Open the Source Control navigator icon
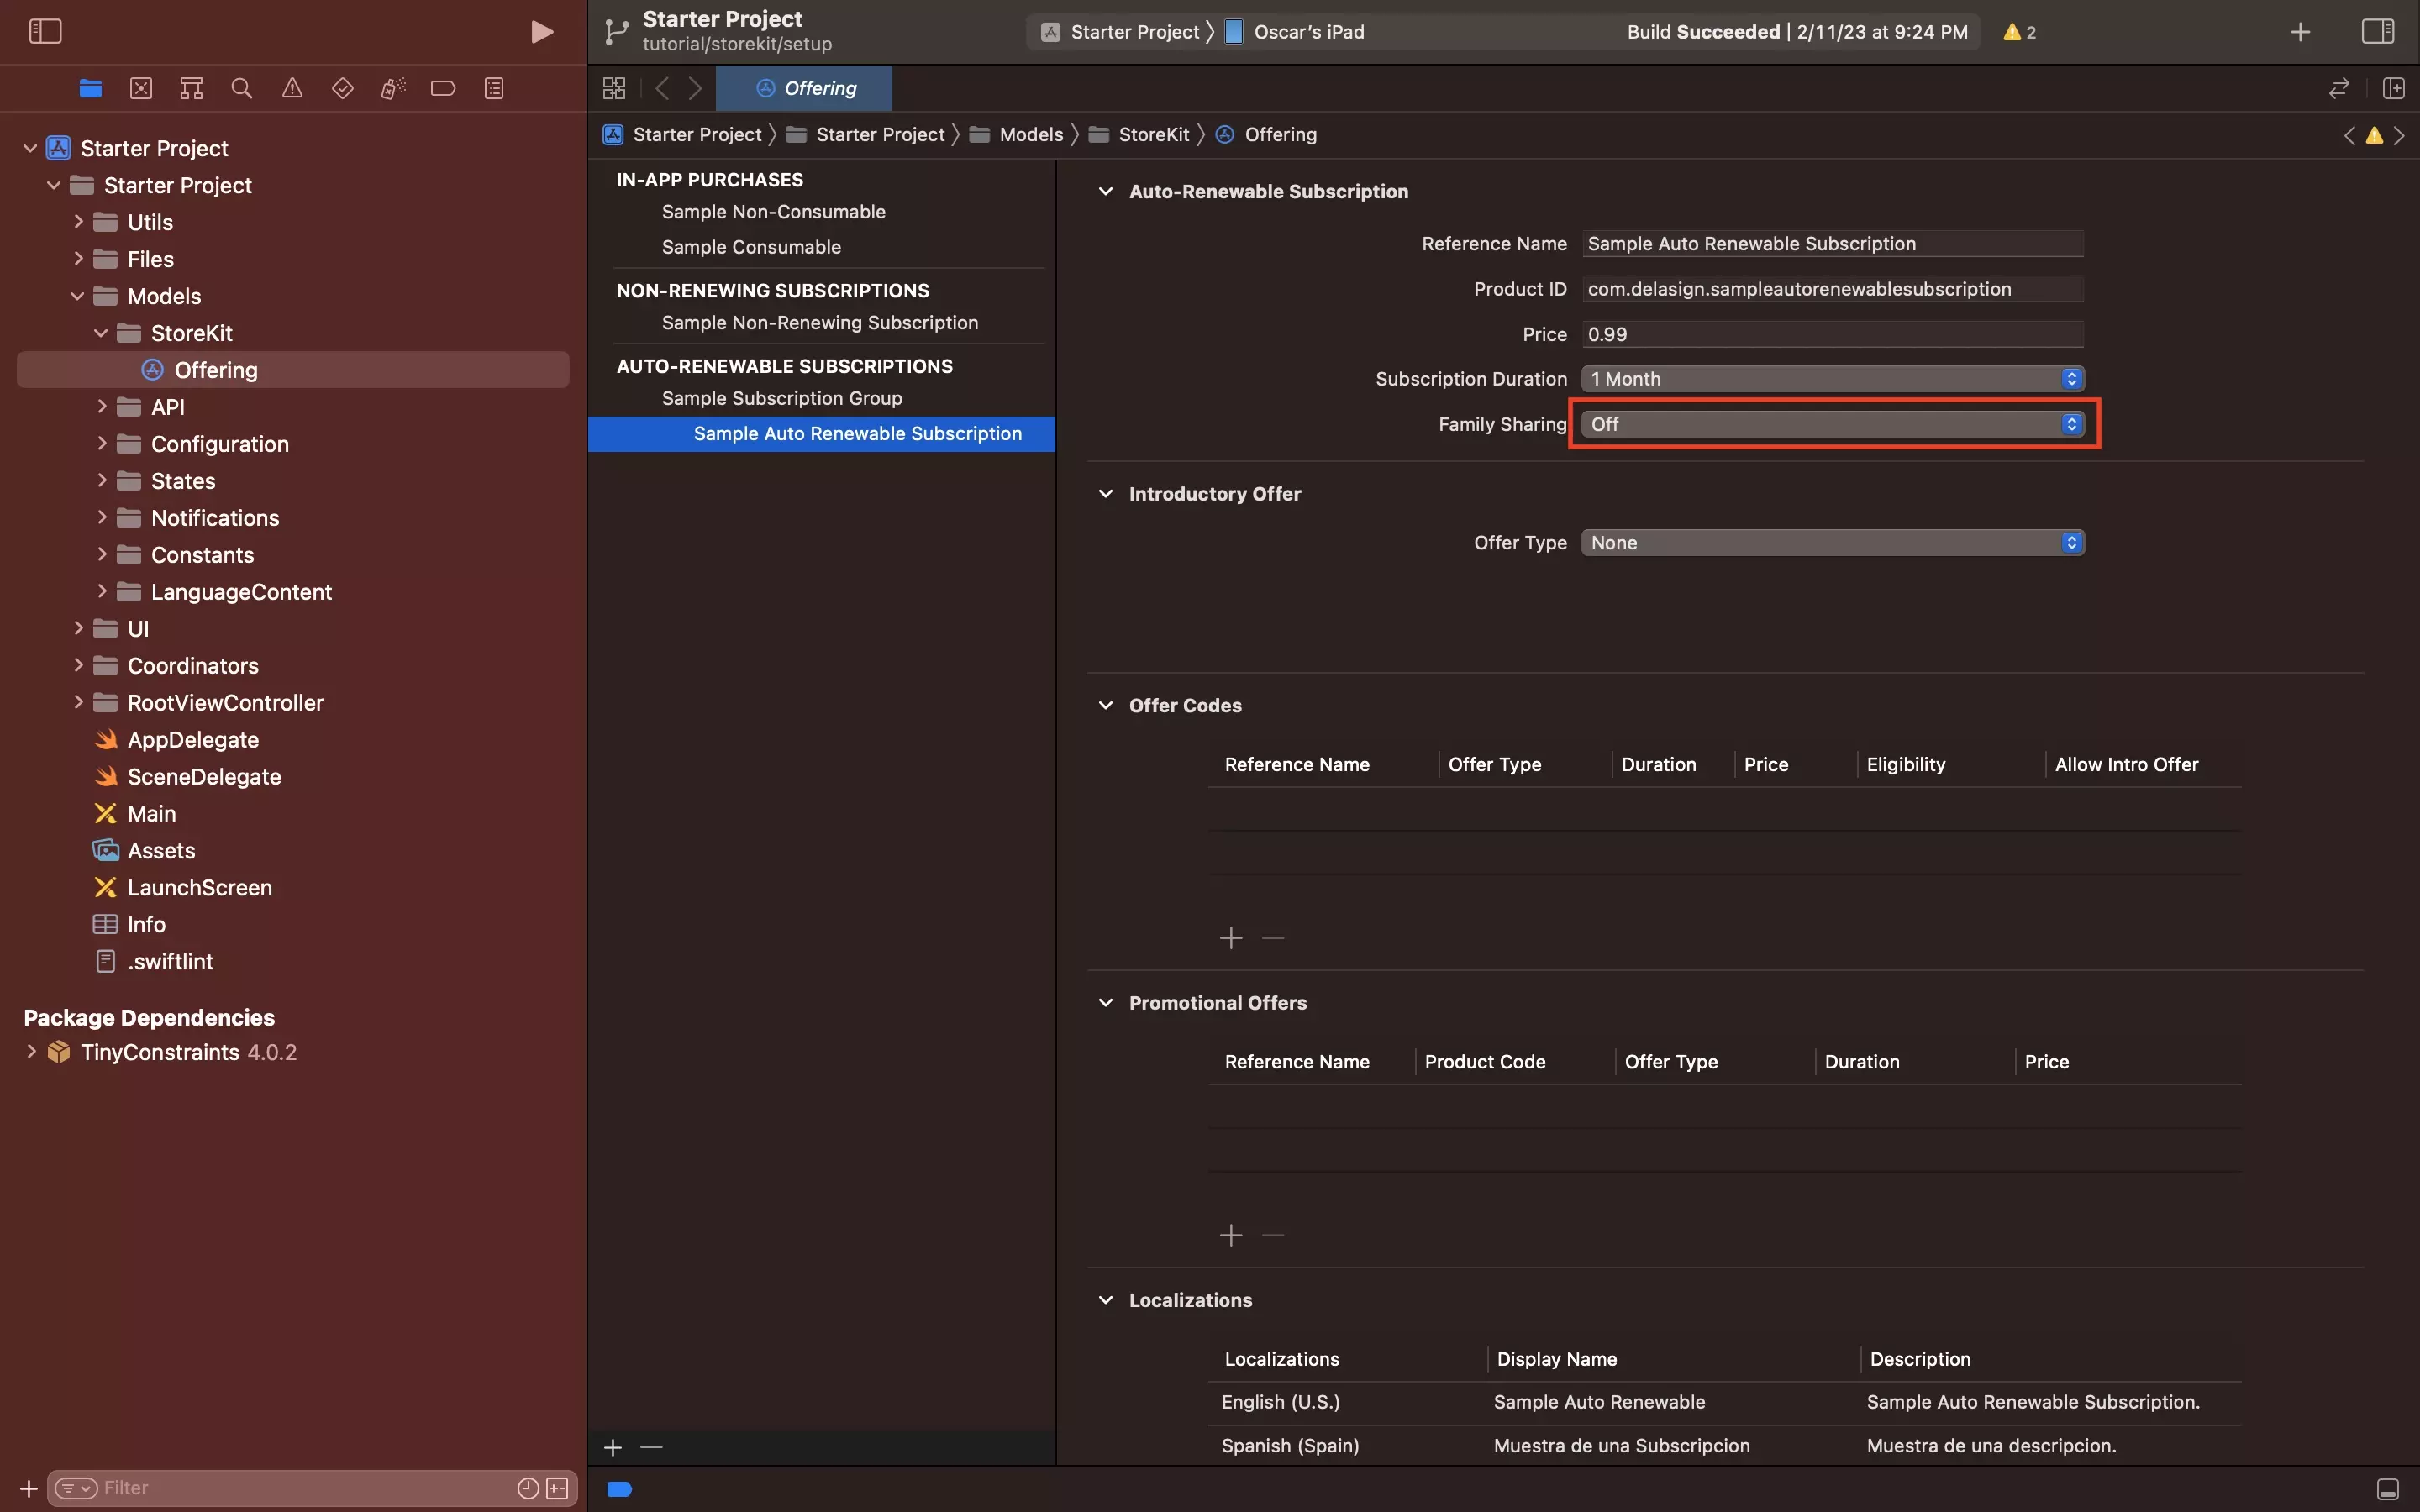The image size is (2420, 1512). pos(141,88)
